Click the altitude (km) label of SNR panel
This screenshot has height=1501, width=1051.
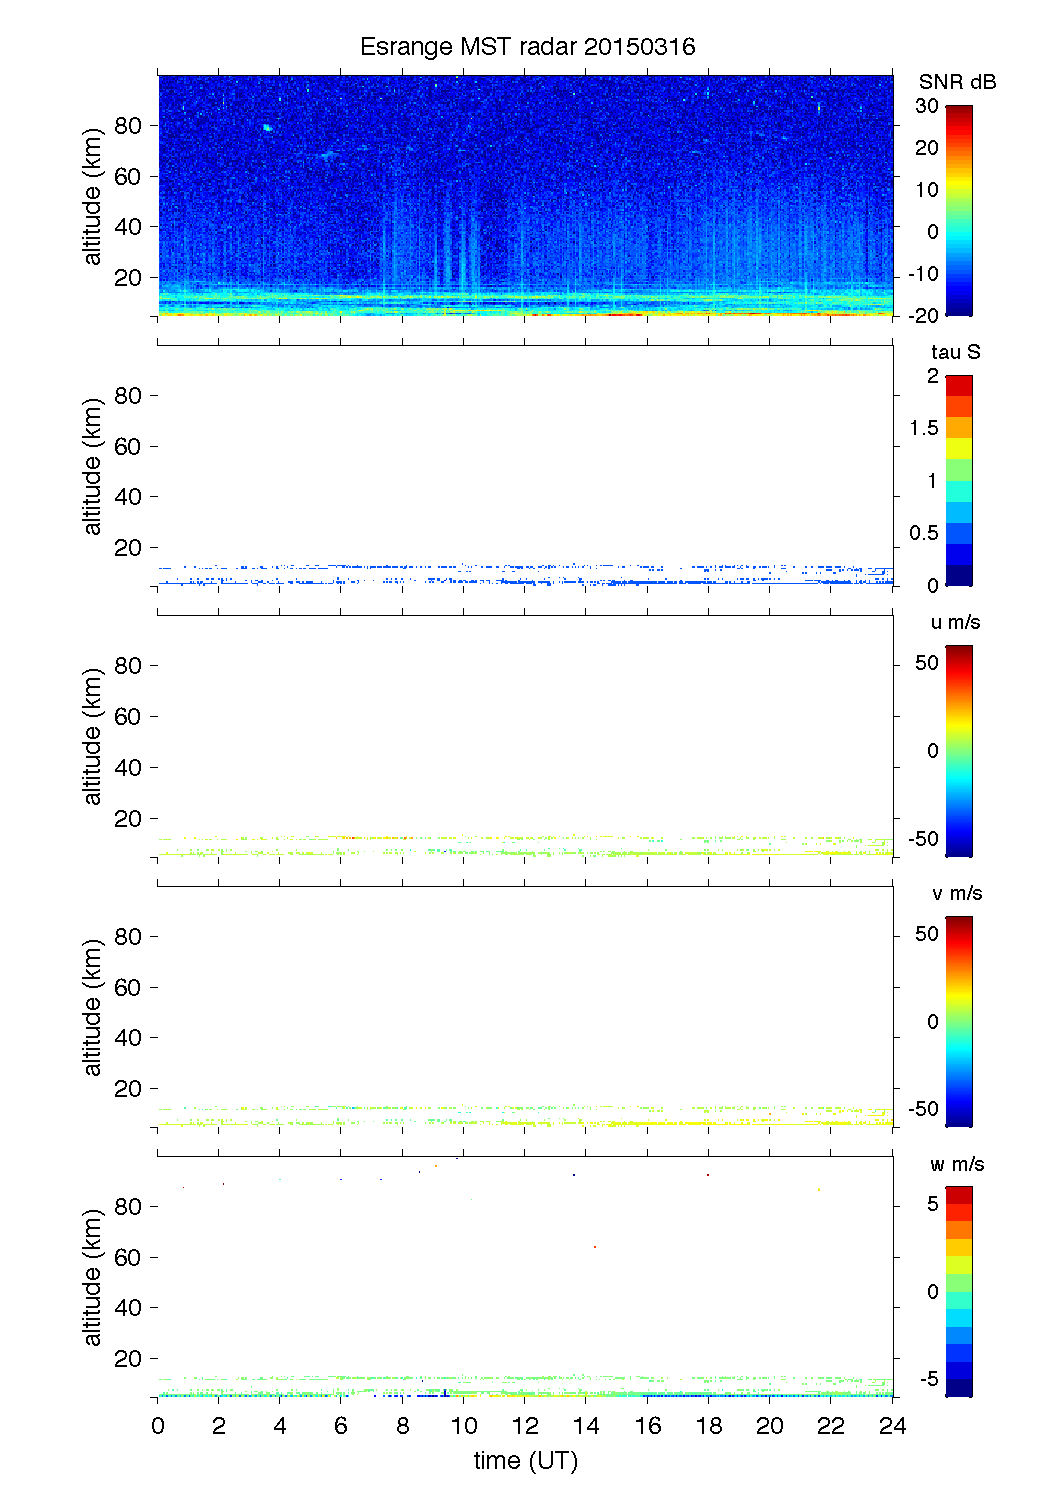(x=93, y=196)
